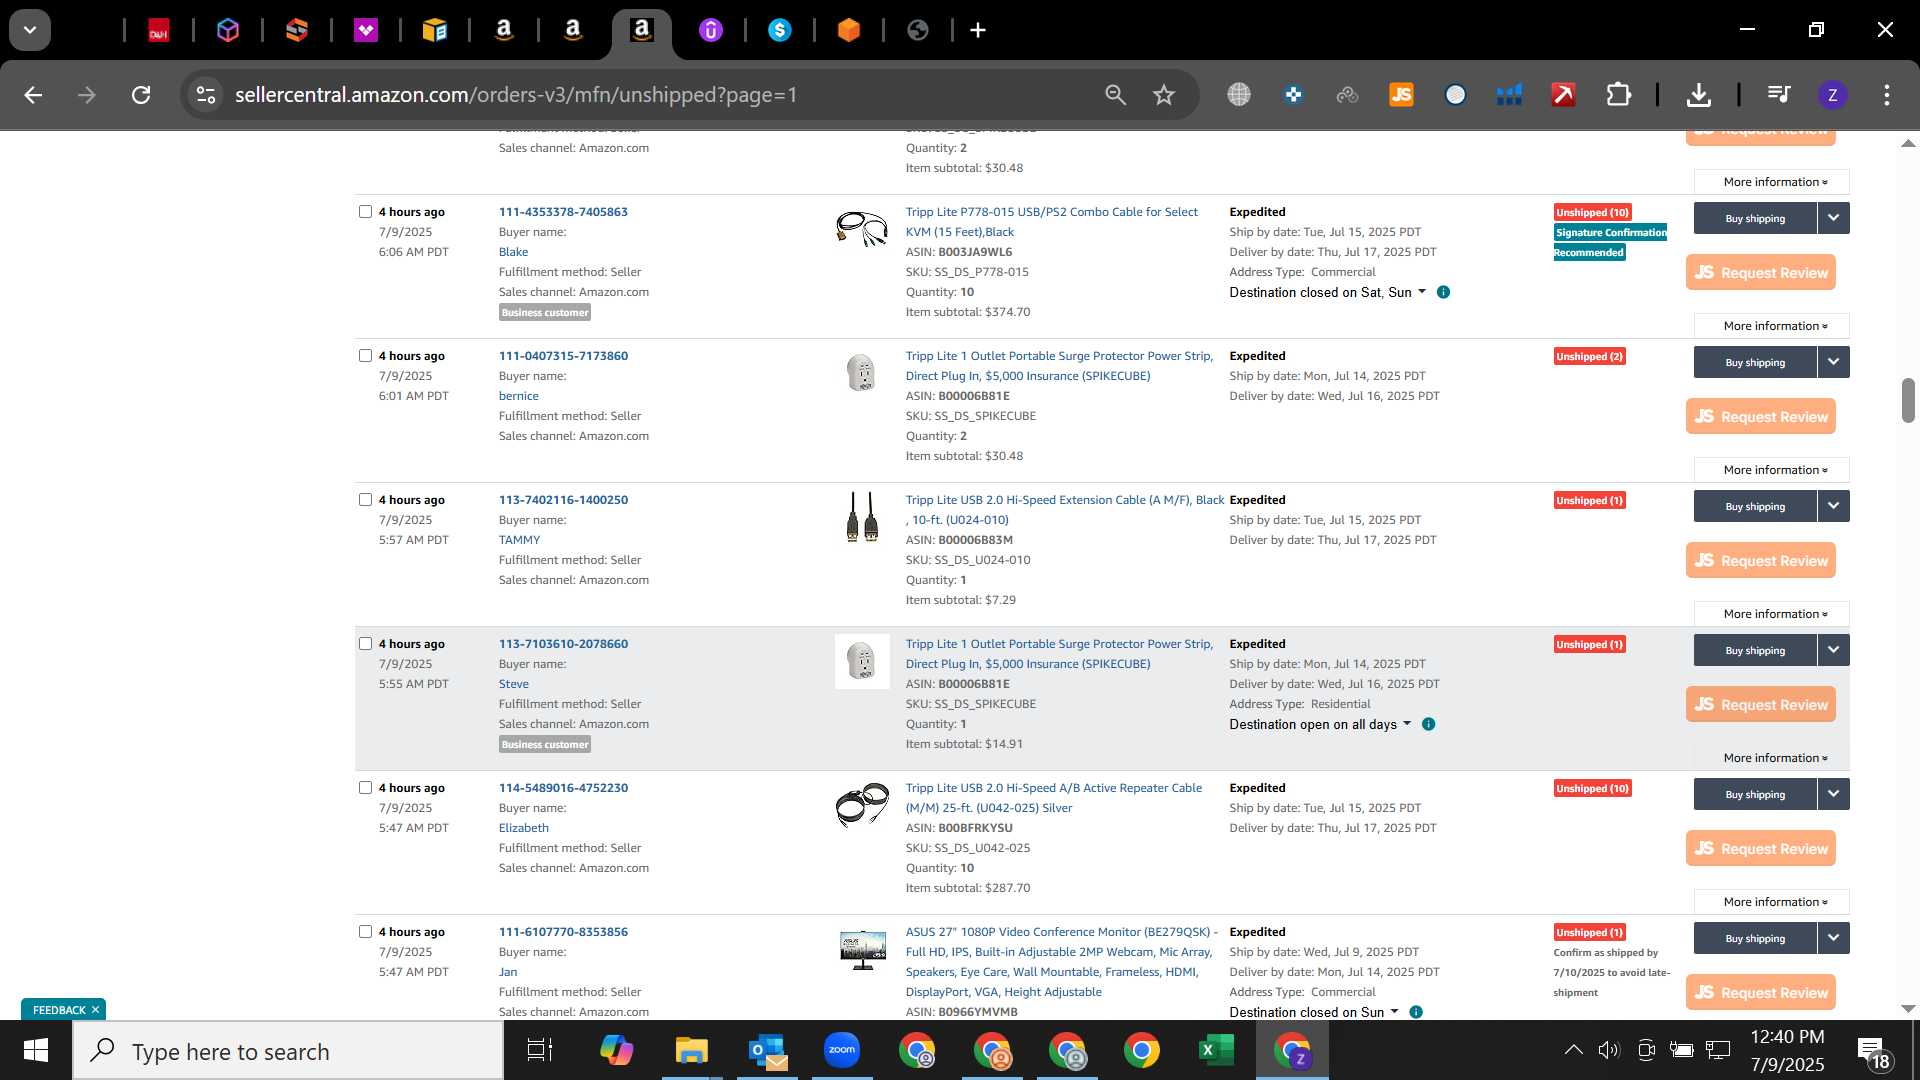Open the browser extensions puzzle icon
The width and height of the screenshot is (1920, 1080).
[x=1618, y=95]
